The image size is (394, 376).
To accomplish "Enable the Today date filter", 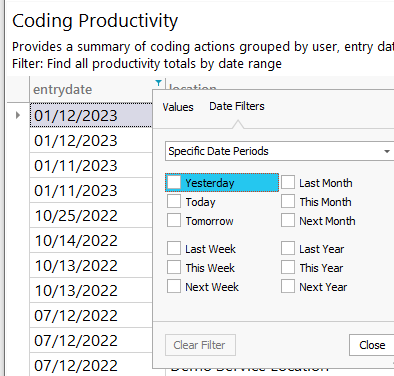I will coord(174,201).
